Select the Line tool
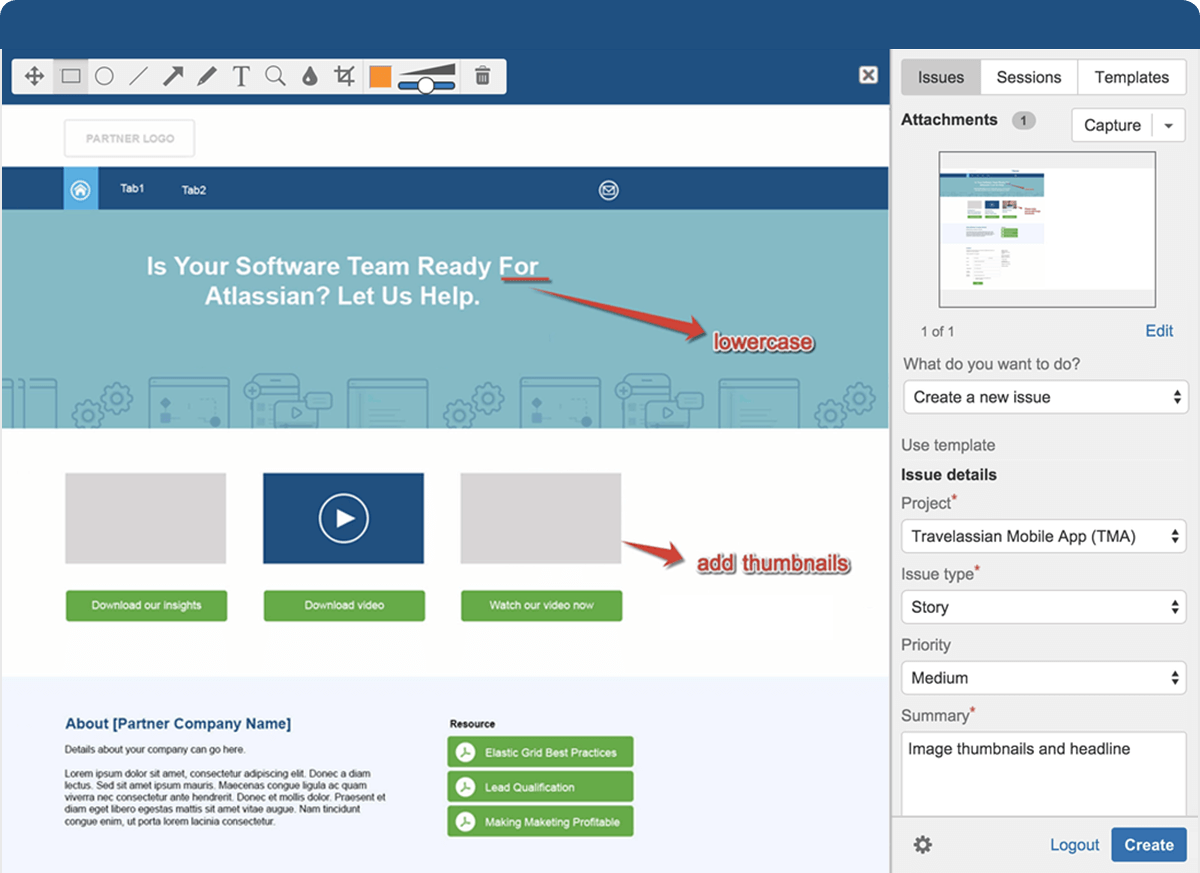The width and height of the screenshot is (1200, 873). coord(139,75)
